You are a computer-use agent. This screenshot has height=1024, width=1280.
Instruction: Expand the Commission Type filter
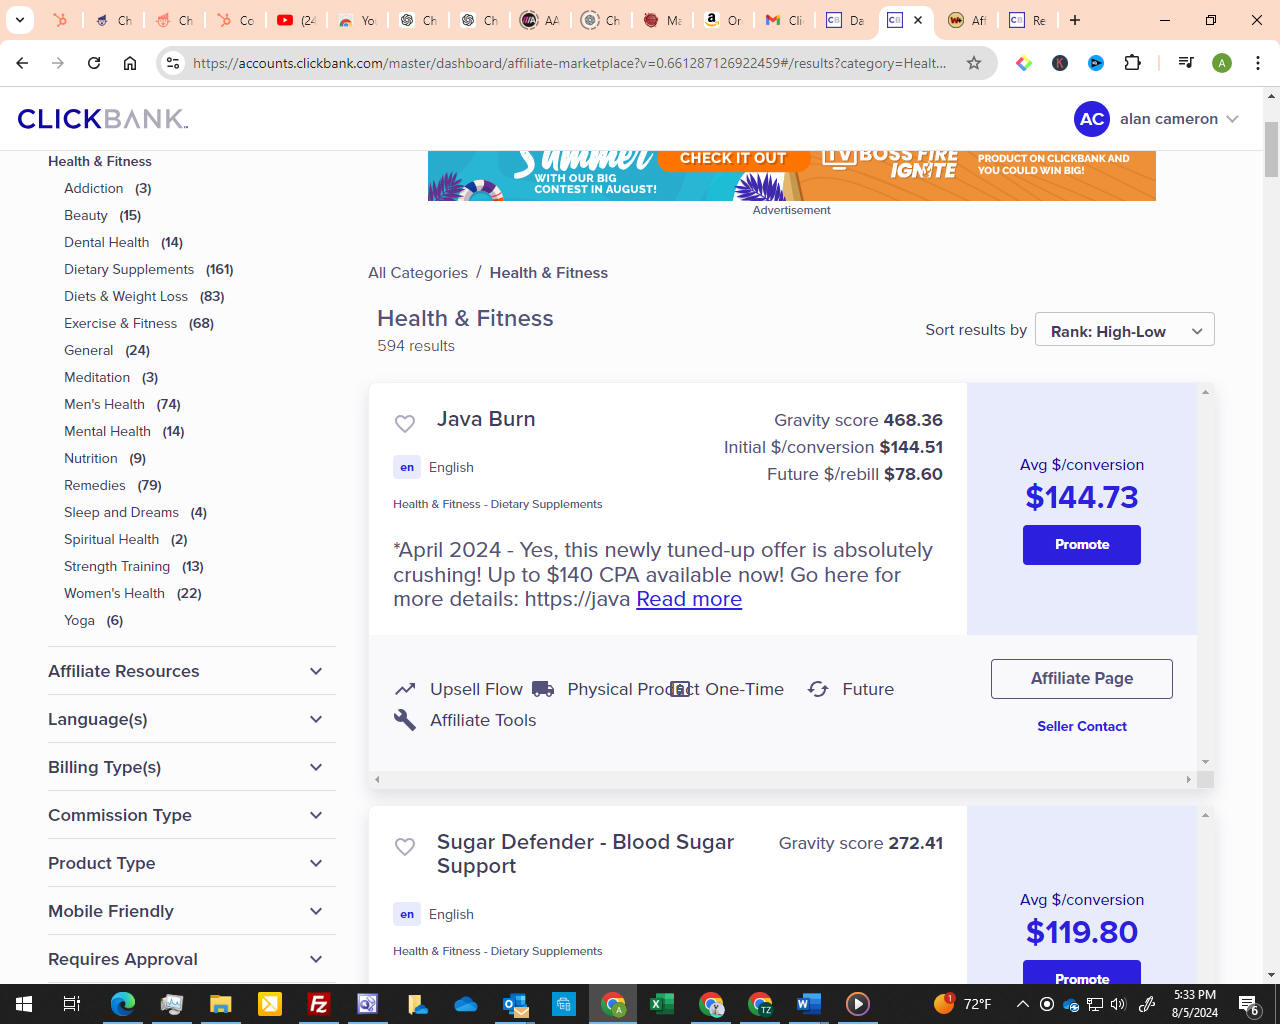coord(191,815)
